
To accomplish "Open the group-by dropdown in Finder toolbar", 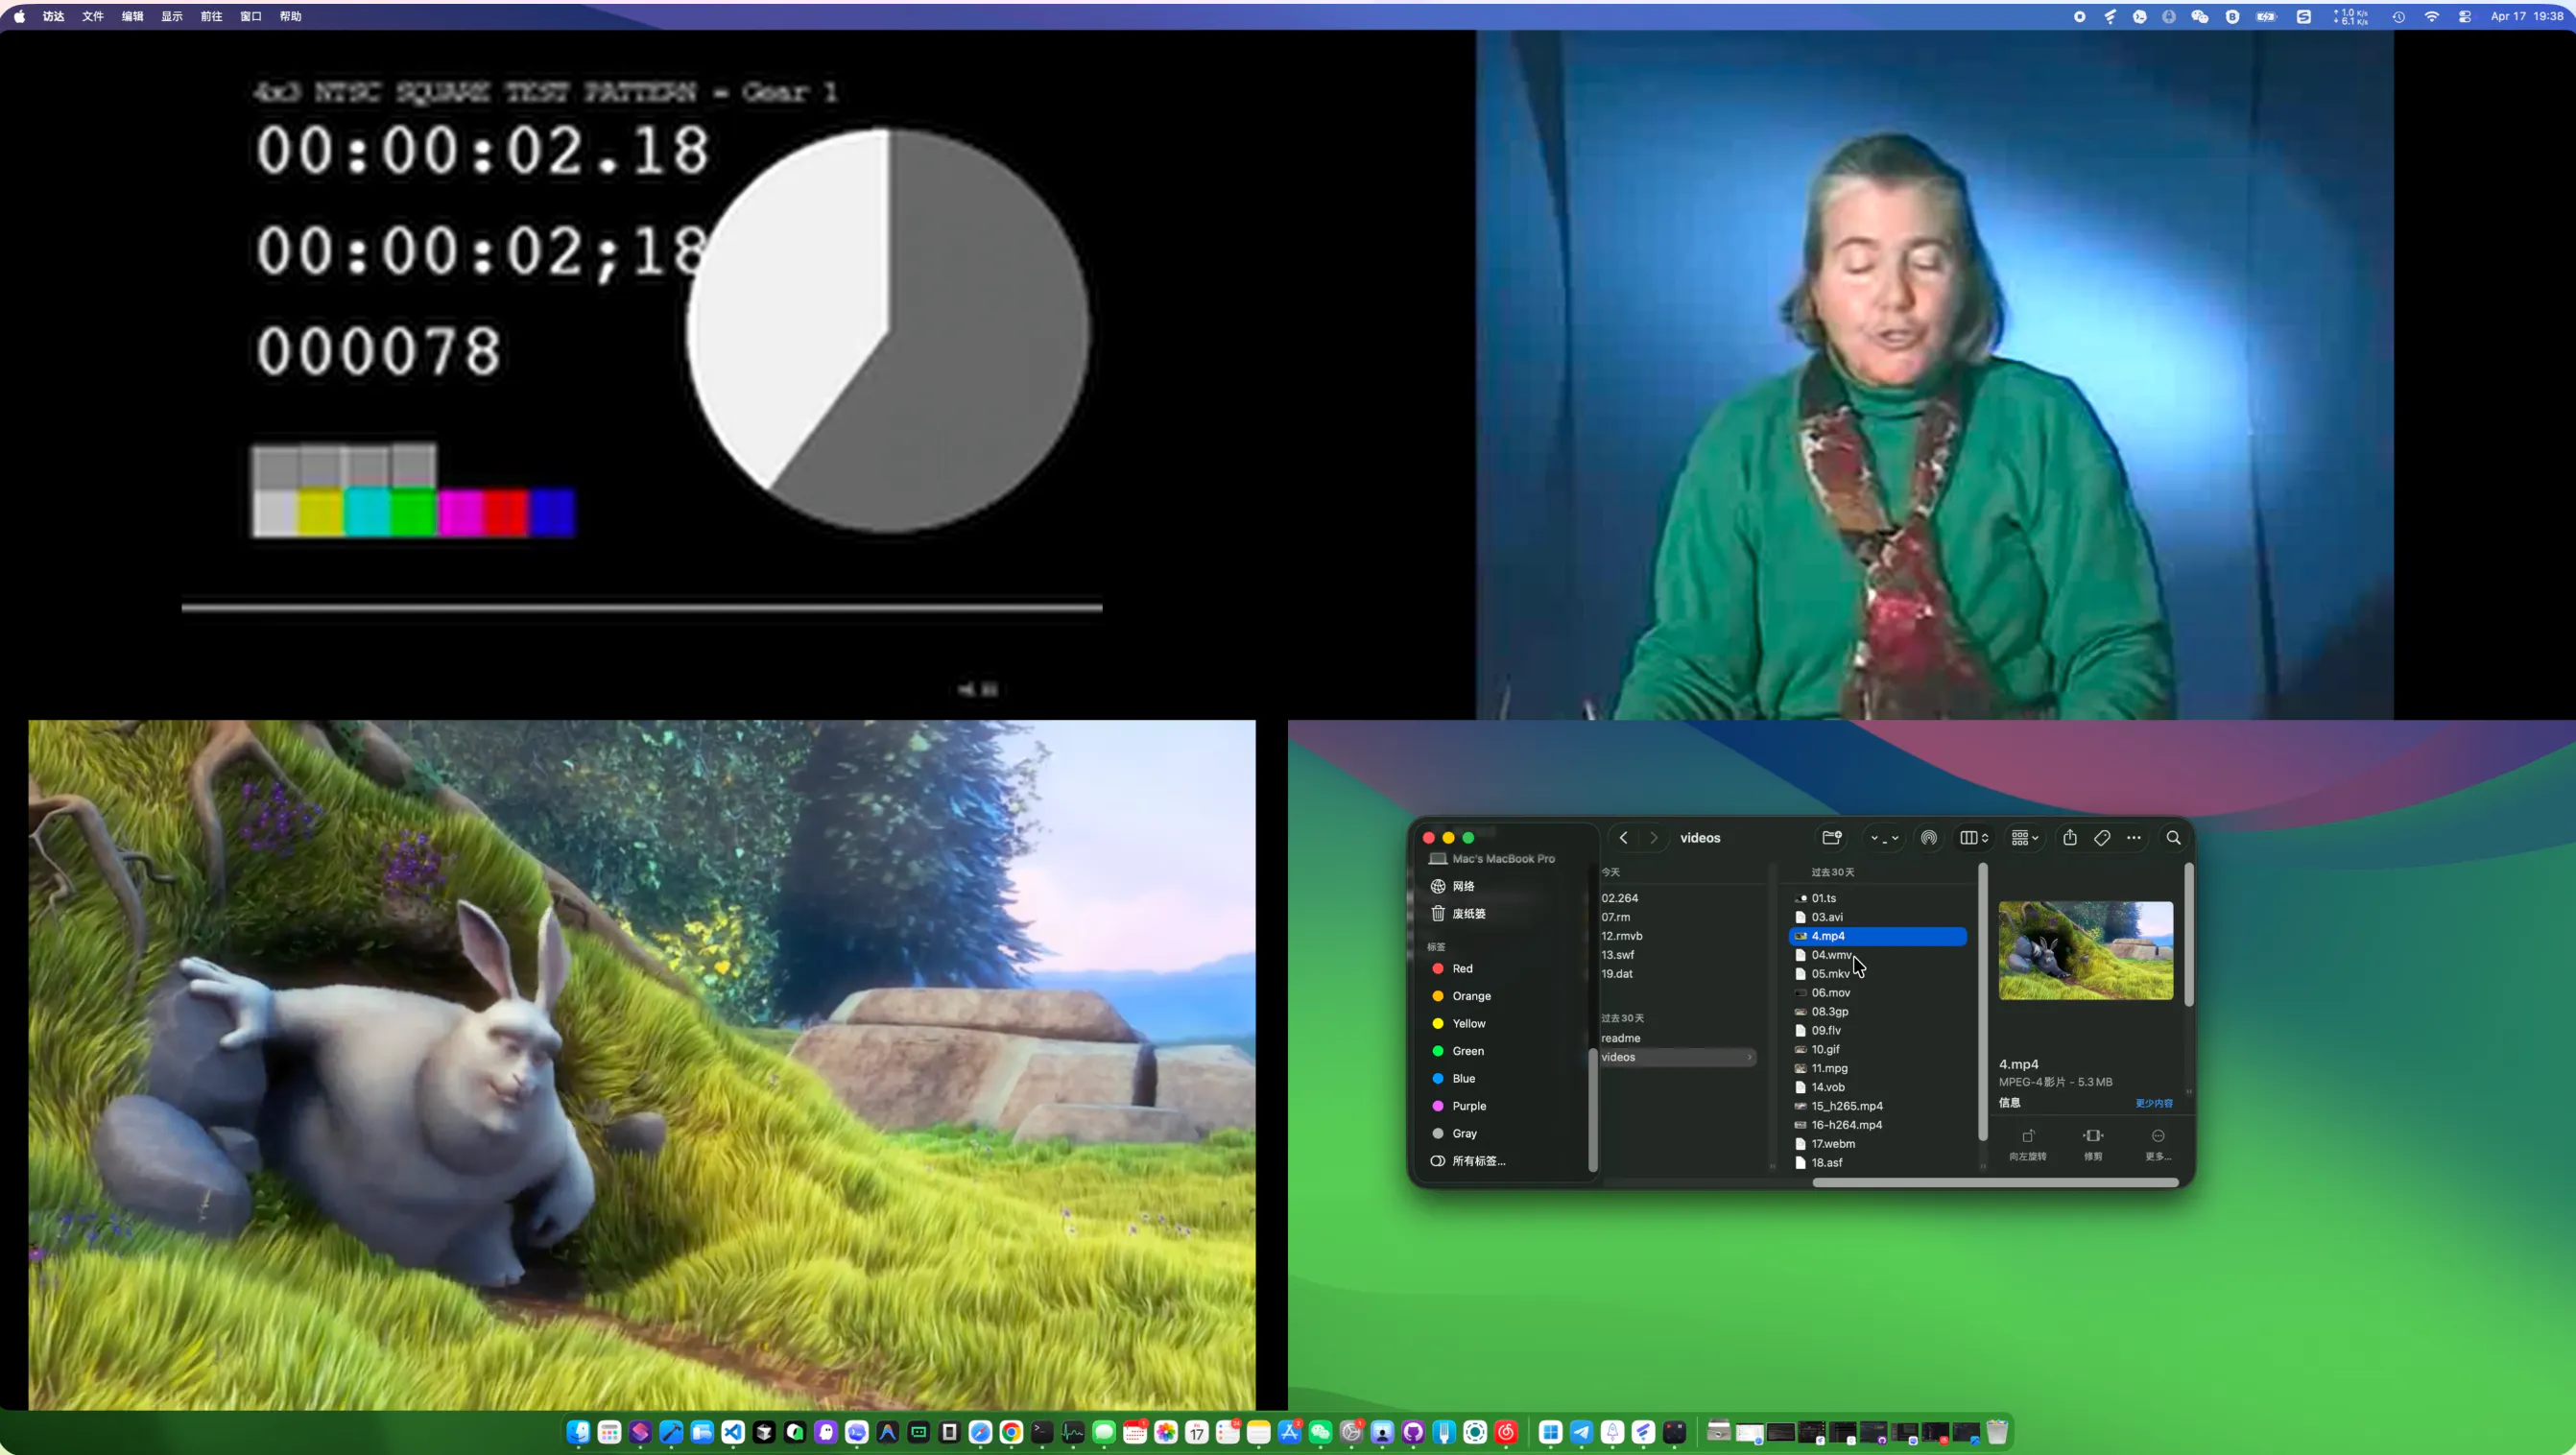I will (x=2025, y=838).
